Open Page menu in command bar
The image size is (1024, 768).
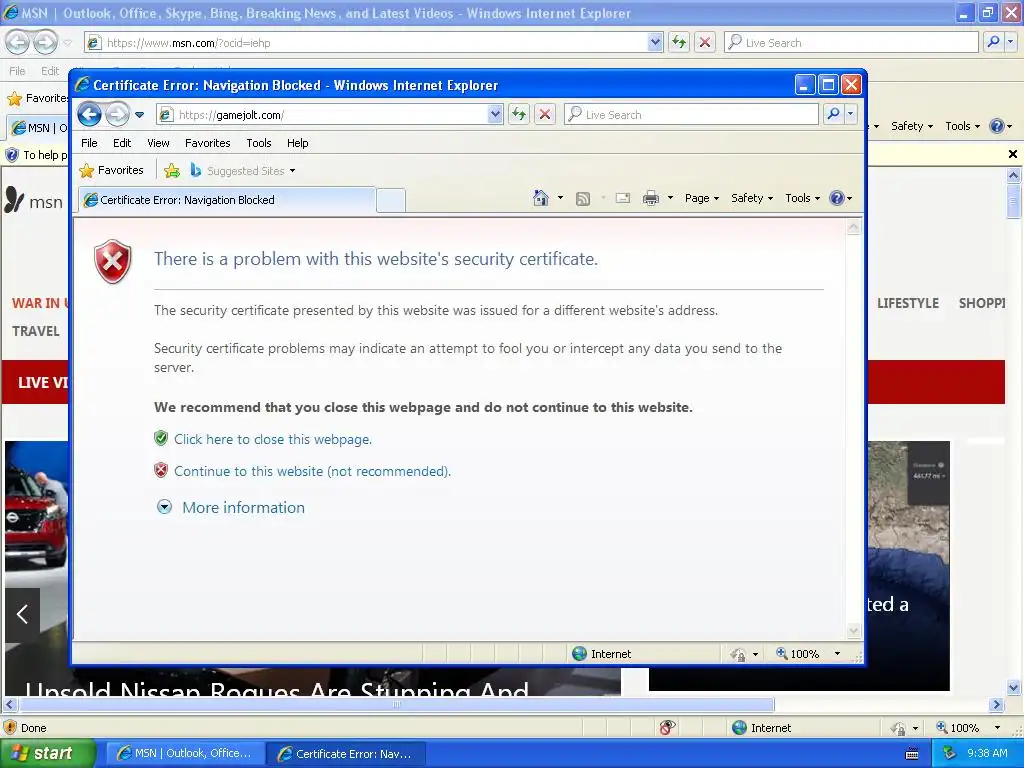click(x=701, y=198)
